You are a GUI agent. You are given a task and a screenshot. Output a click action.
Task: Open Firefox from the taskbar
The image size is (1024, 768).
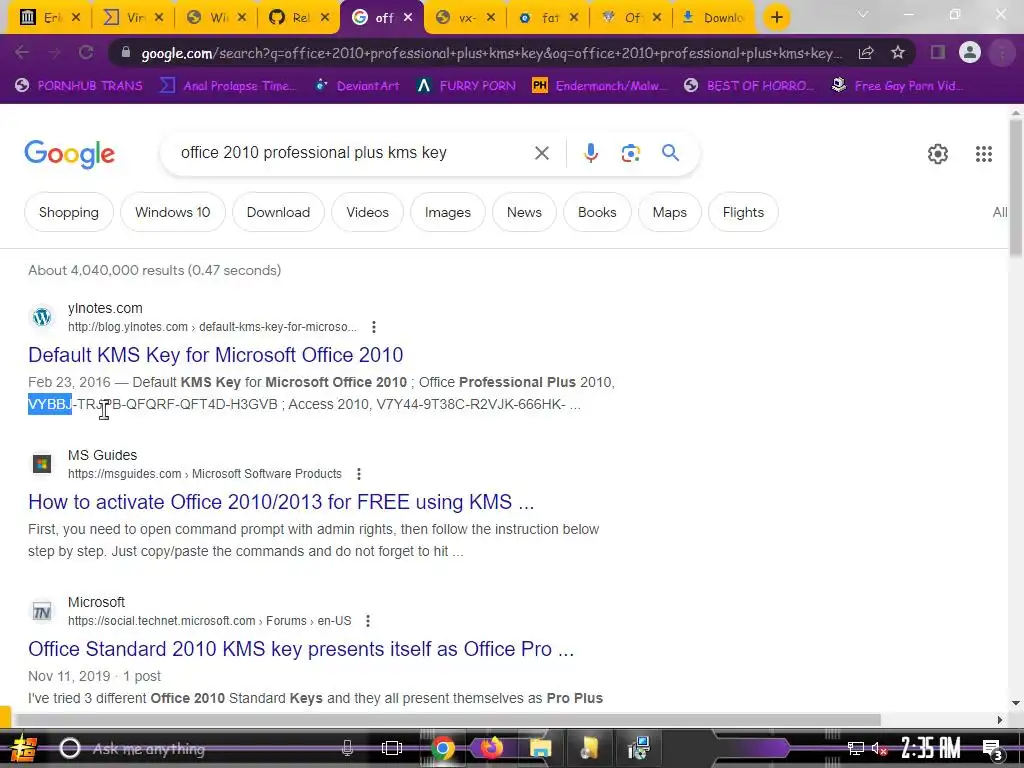(x=491, y=748)
